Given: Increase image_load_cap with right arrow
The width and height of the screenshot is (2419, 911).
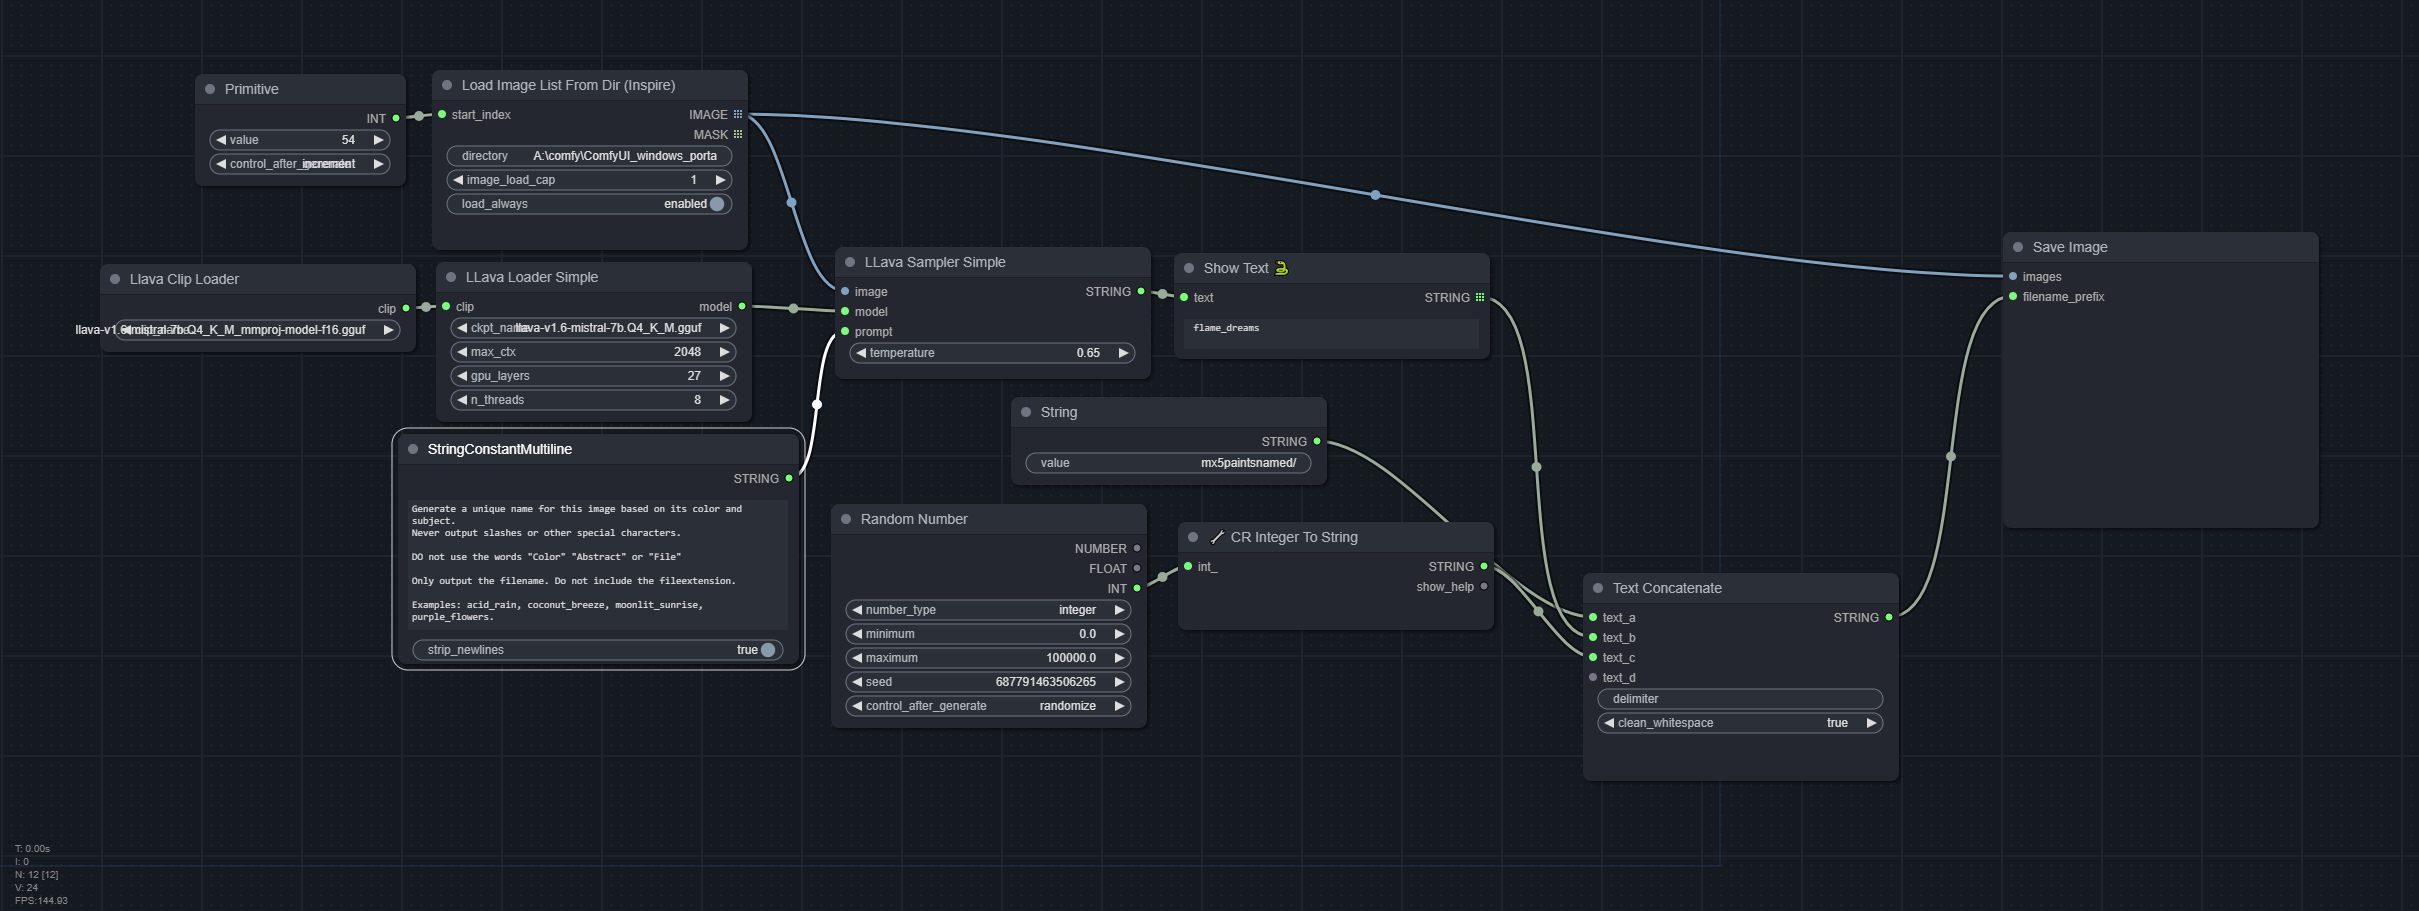Looking at the screenshot, I should coord(720,180).
